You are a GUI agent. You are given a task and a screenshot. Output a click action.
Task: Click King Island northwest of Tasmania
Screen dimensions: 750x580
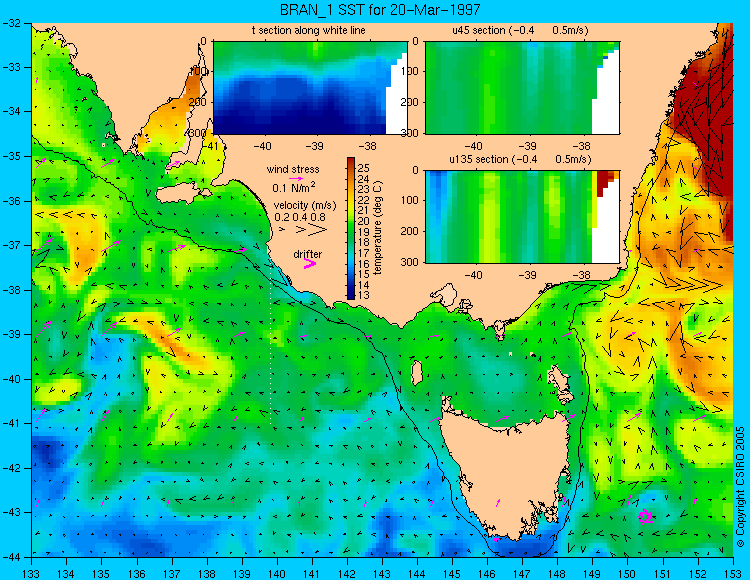(x=417, y=372)
